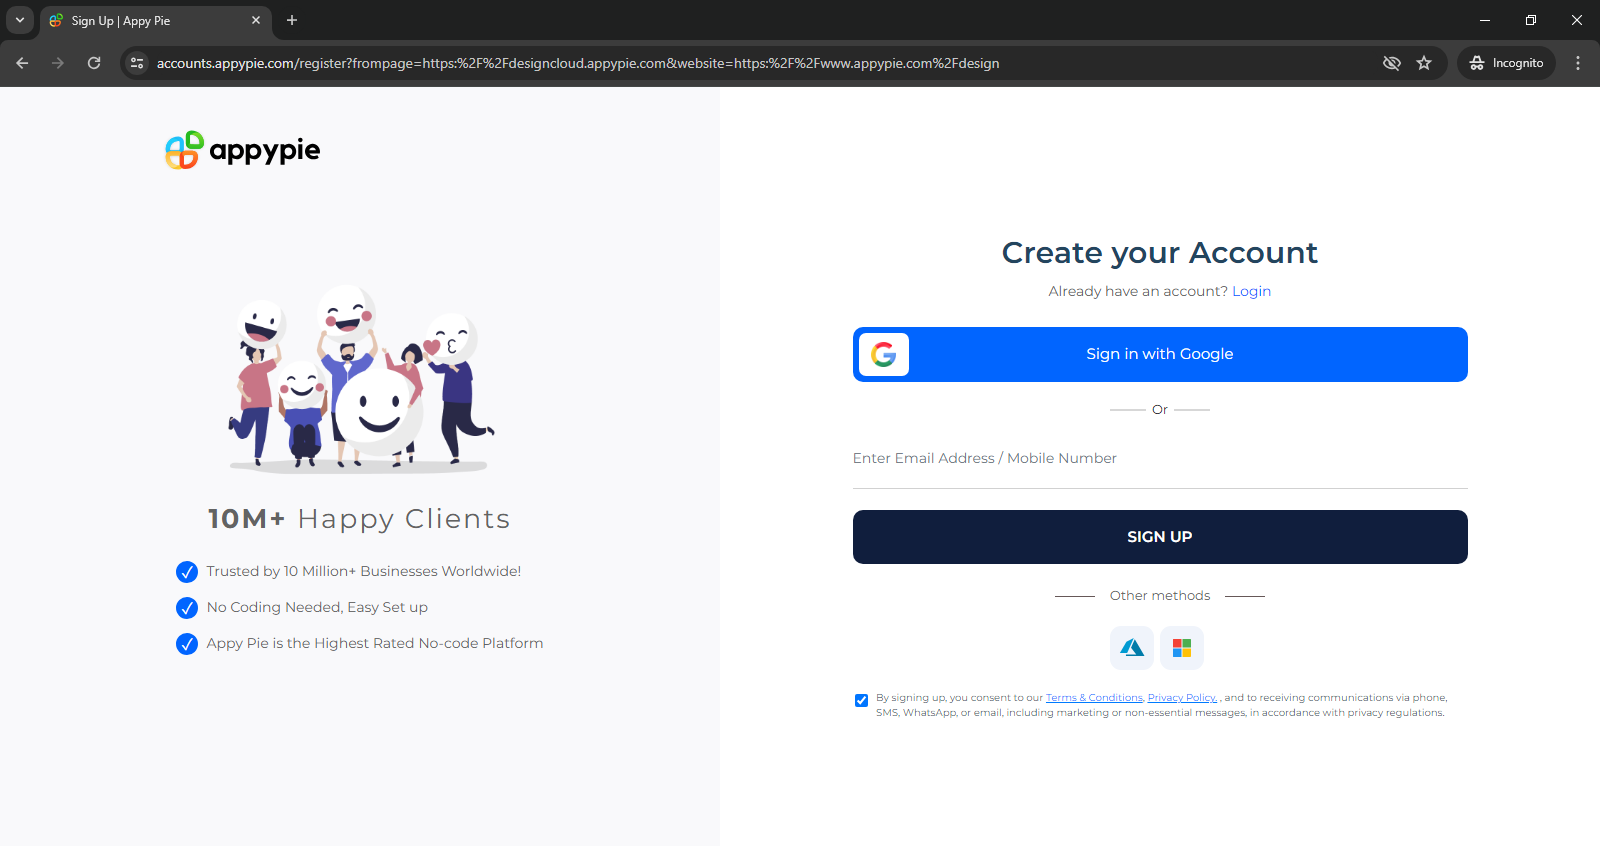The height and width of the screenshot is (846, 1600).
Task: Click the browser forward arrow
Action: 58,63
